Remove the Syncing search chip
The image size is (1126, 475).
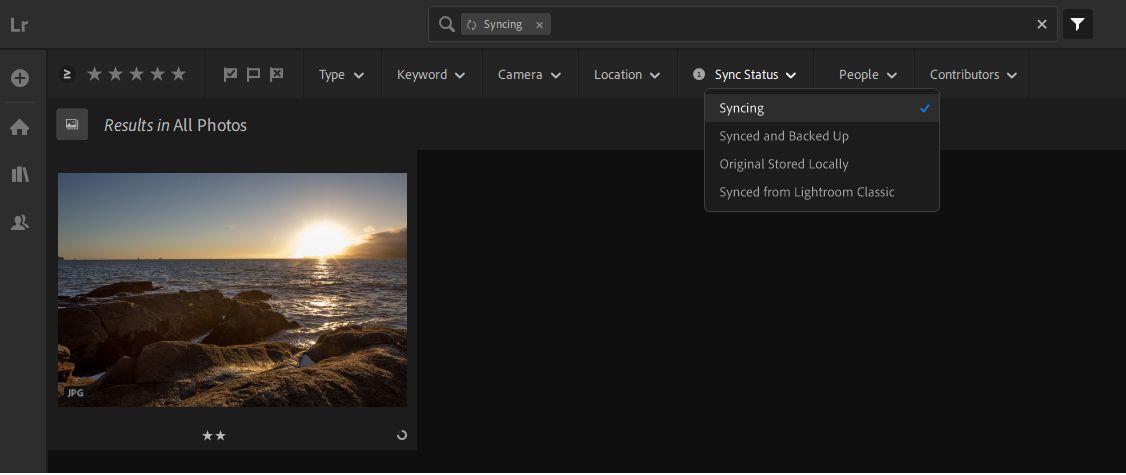tap(539, 25)
